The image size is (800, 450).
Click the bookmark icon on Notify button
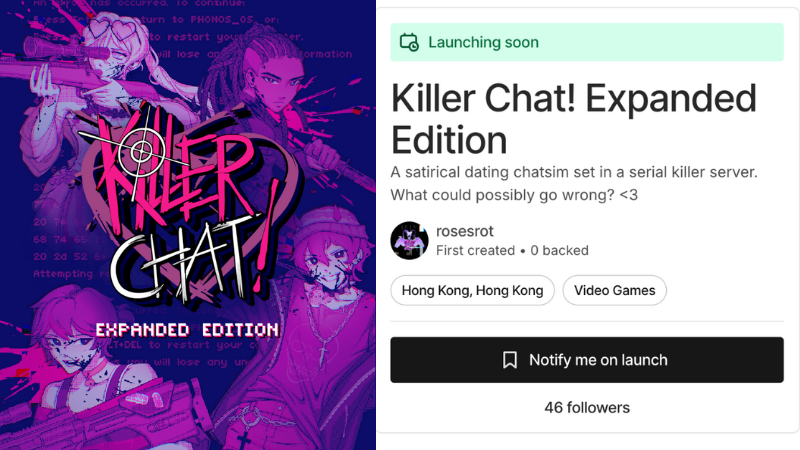coord(509,360)
